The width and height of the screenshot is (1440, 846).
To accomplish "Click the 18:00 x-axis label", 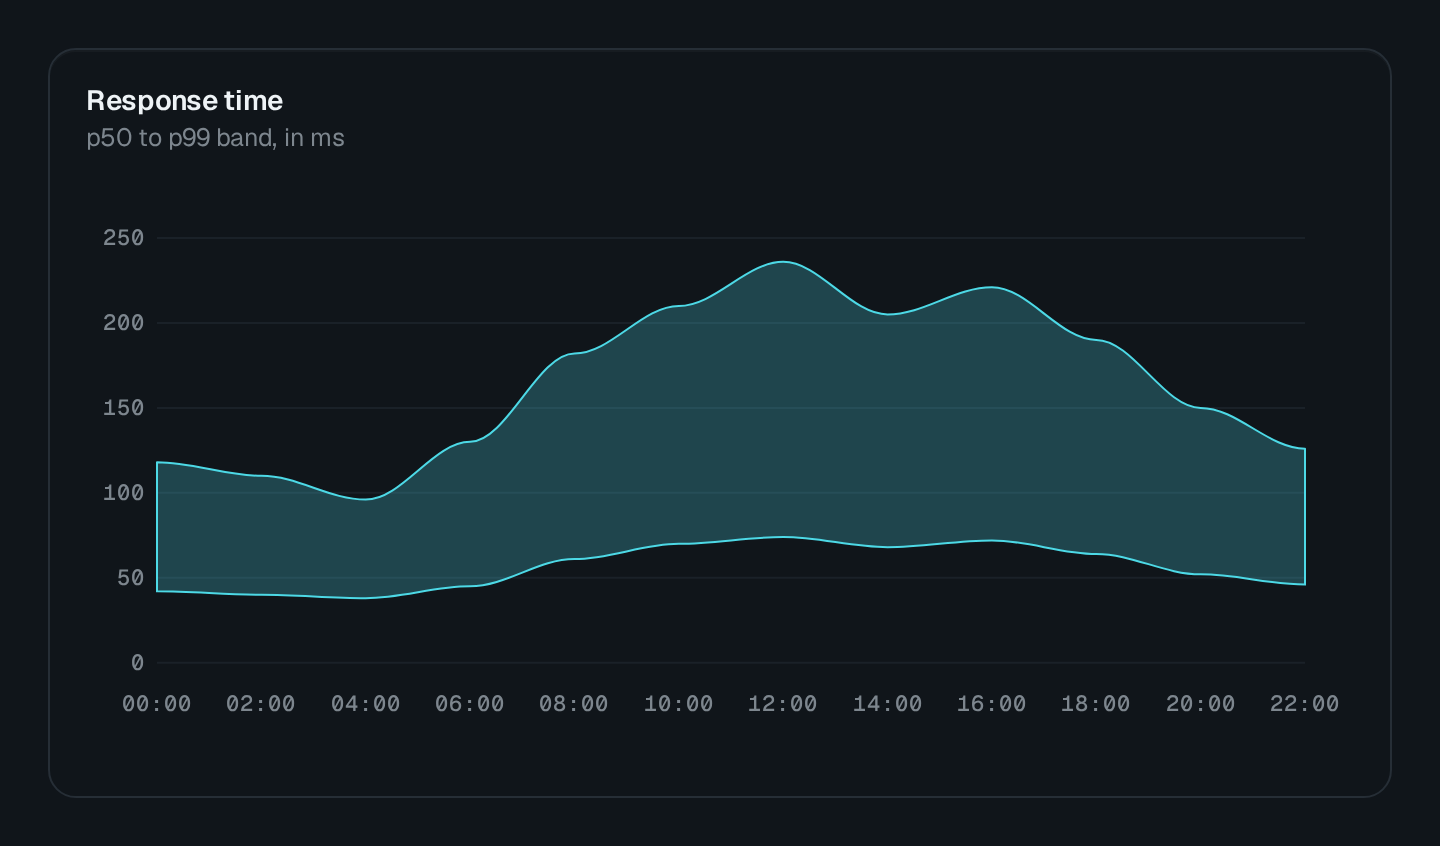I will pyautogui.click(x=1096, y=704).
